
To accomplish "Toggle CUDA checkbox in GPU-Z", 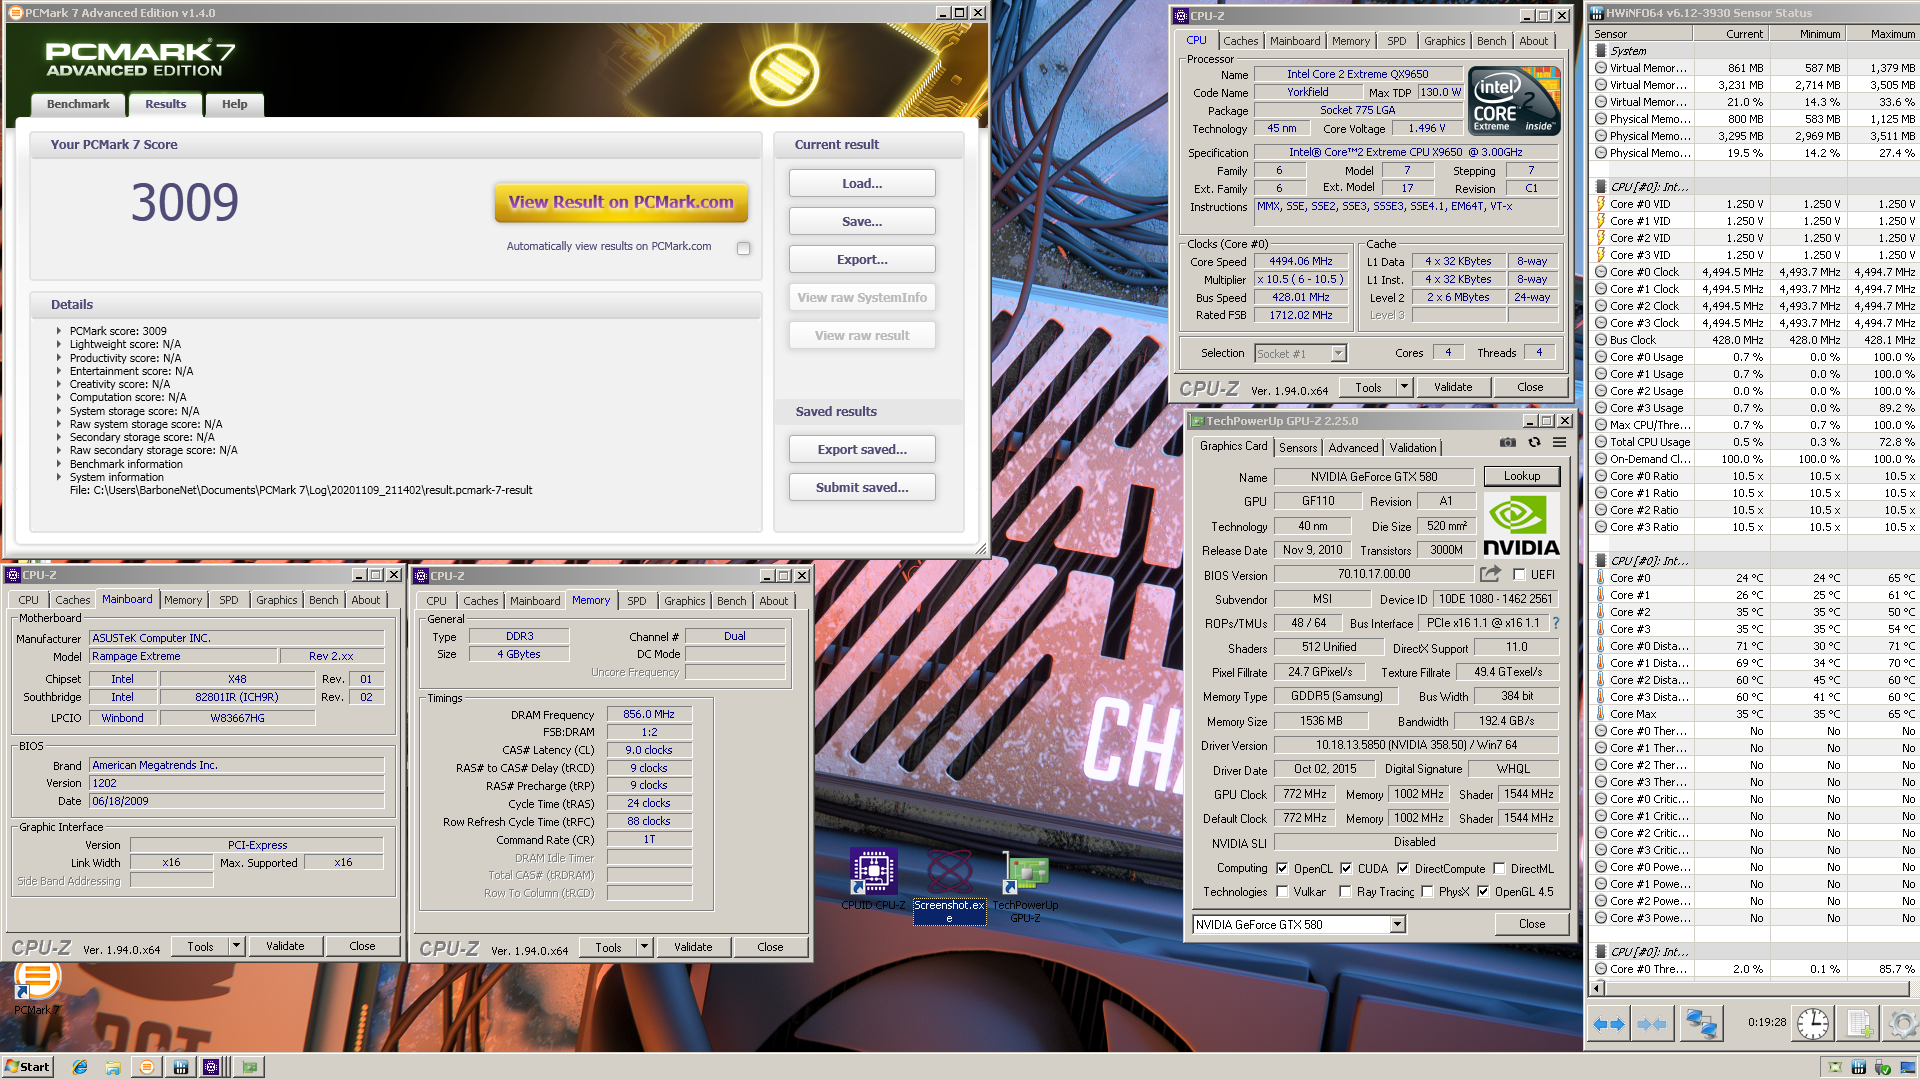I will 1346,868.
